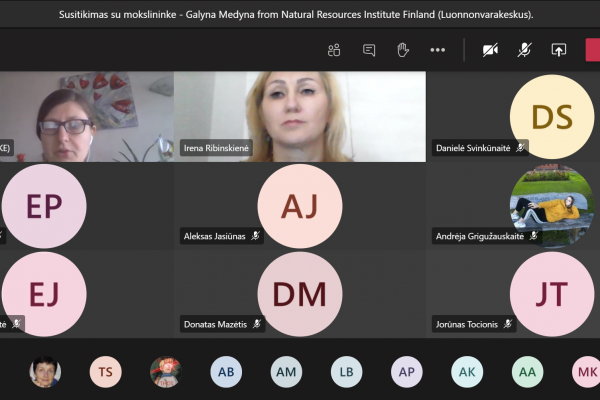The width and height of the screenshot is (600, 400).
Task: Click the EJ avatar circle
Action: point(44,294)
